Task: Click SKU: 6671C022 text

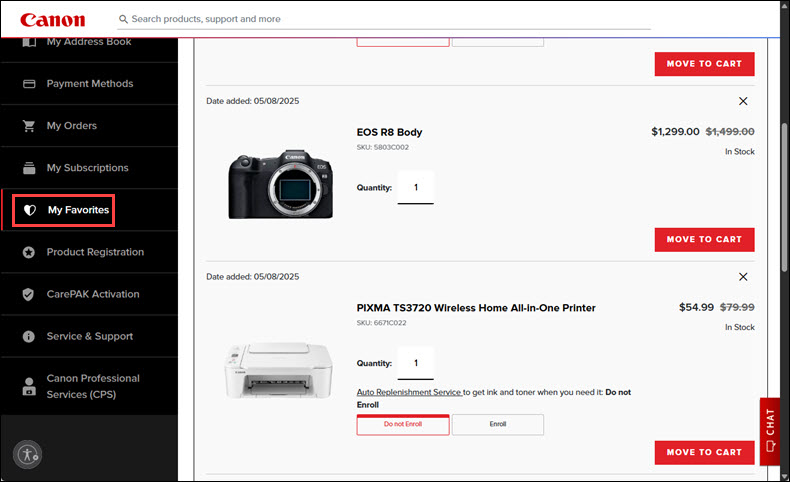Action: click(x=381, y=323)
